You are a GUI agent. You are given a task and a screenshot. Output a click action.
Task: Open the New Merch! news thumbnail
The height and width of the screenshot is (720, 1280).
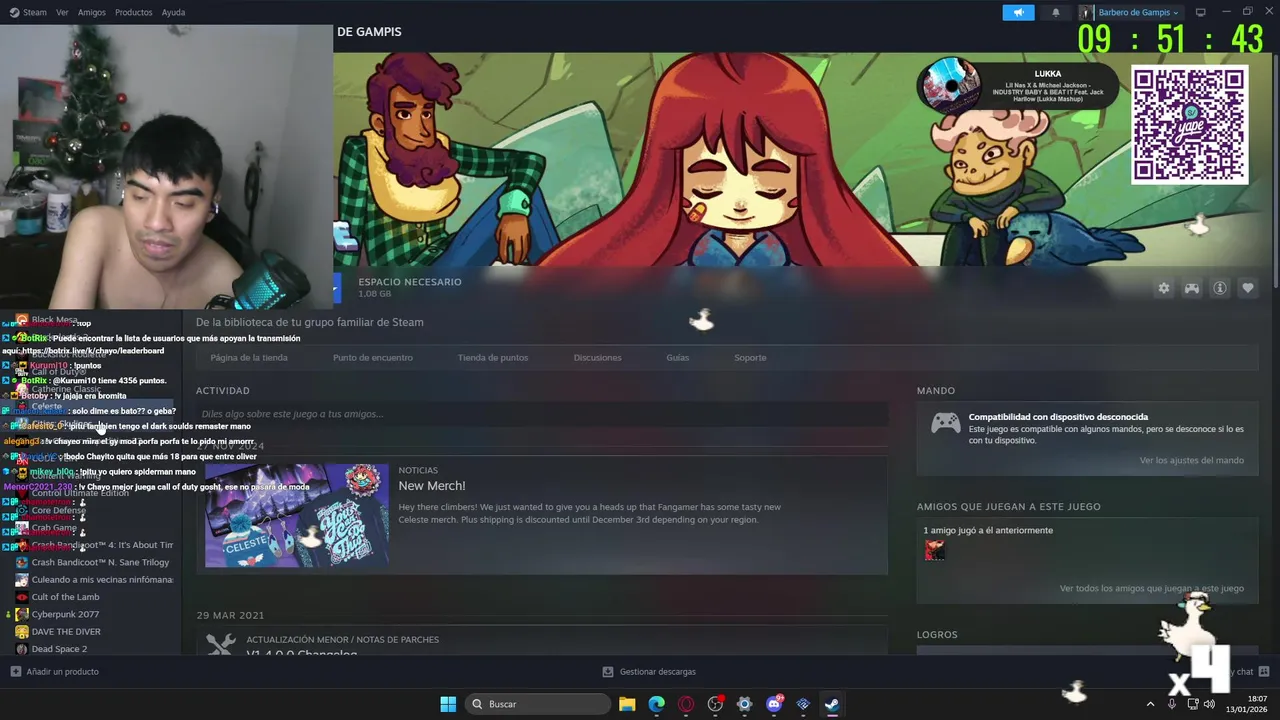coord(297,515)
